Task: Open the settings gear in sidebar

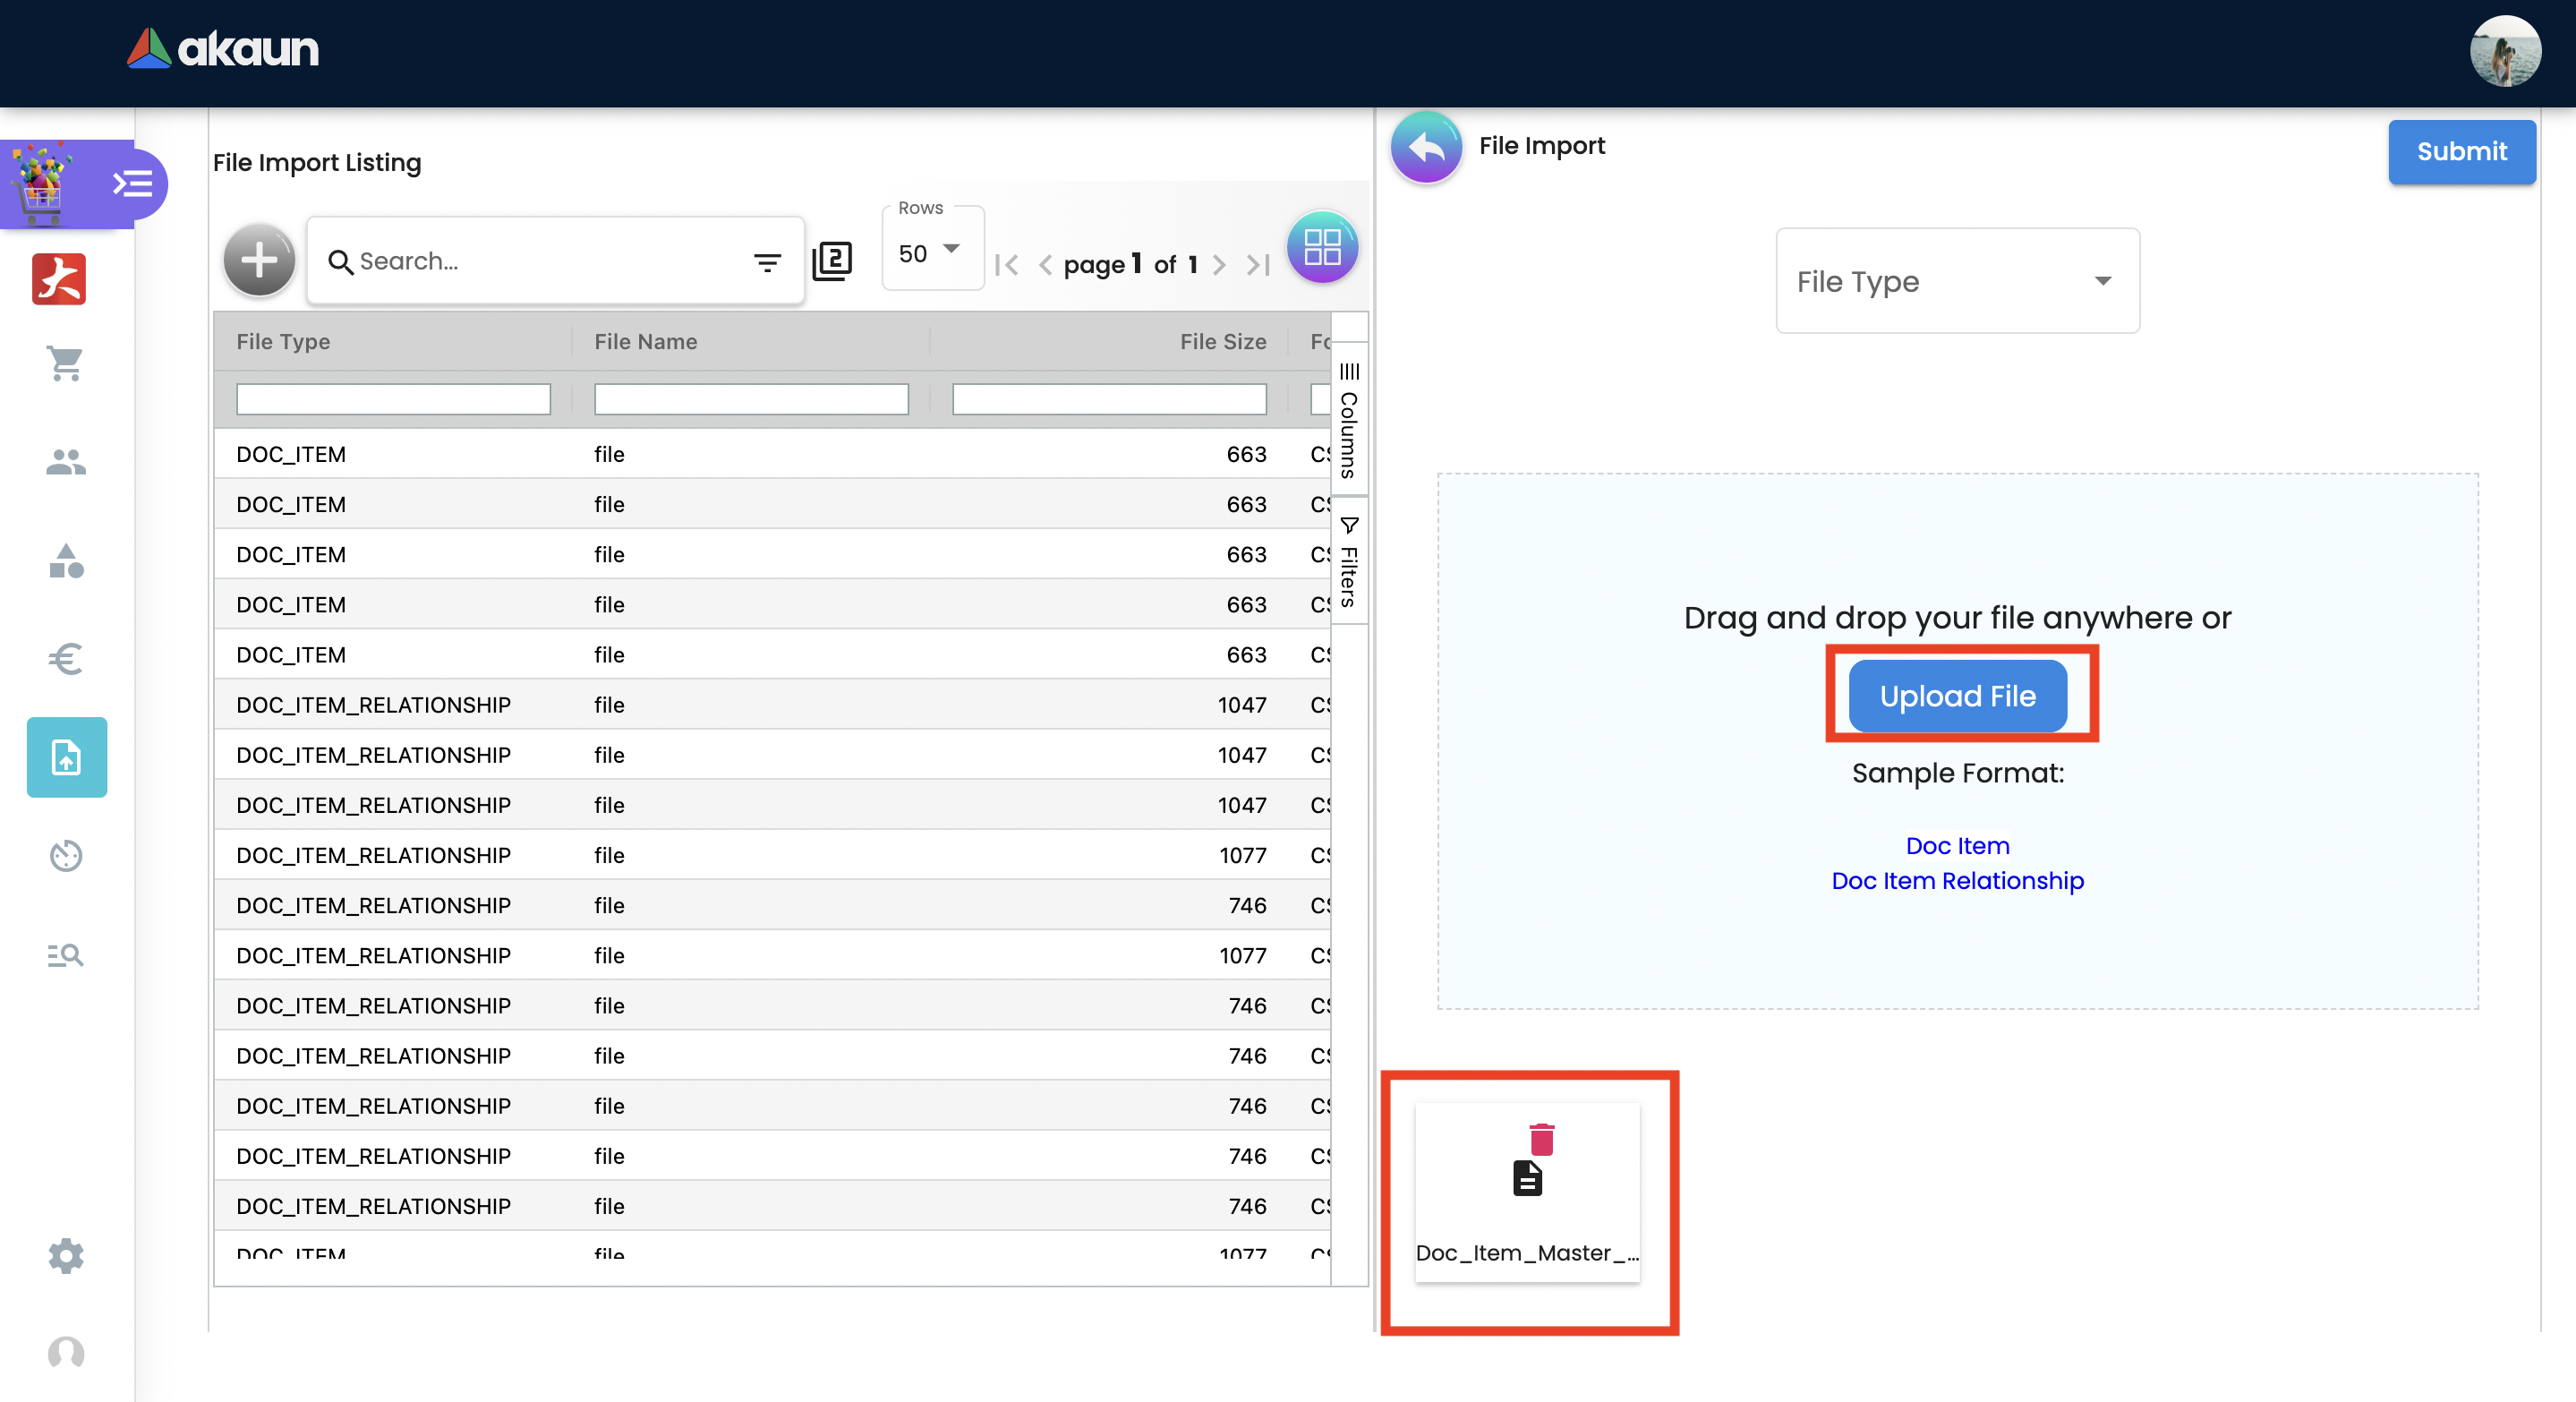Action: click(x=66, y=1255)
